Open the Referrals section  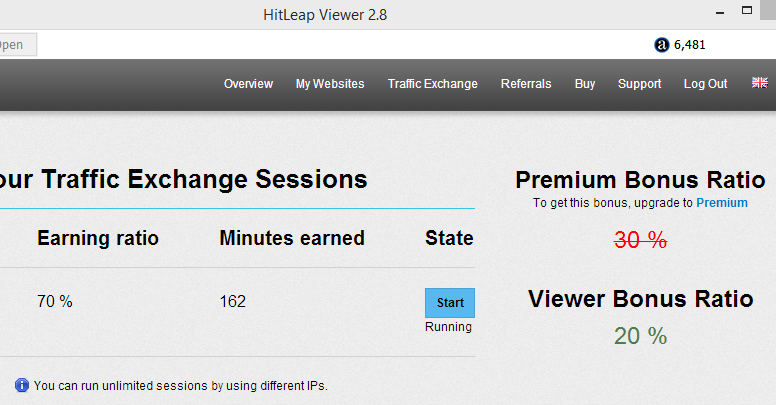point(526,84)
